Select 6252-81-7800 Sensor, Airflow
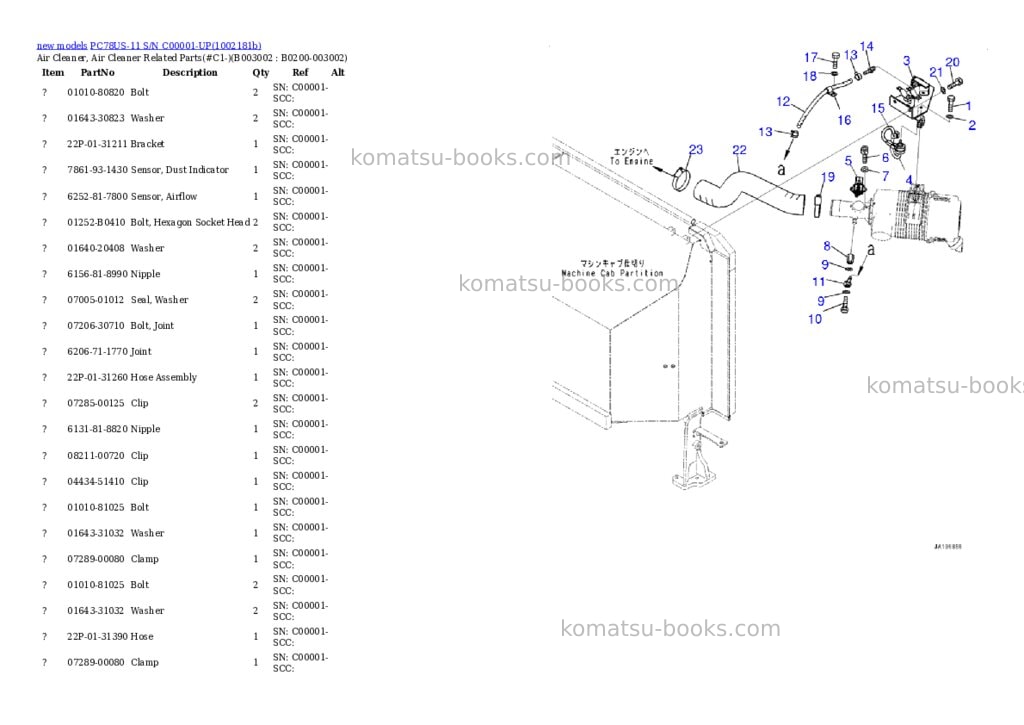This screenshot has height=725, width=1024. pyautogui.click(x=132, y=196)
